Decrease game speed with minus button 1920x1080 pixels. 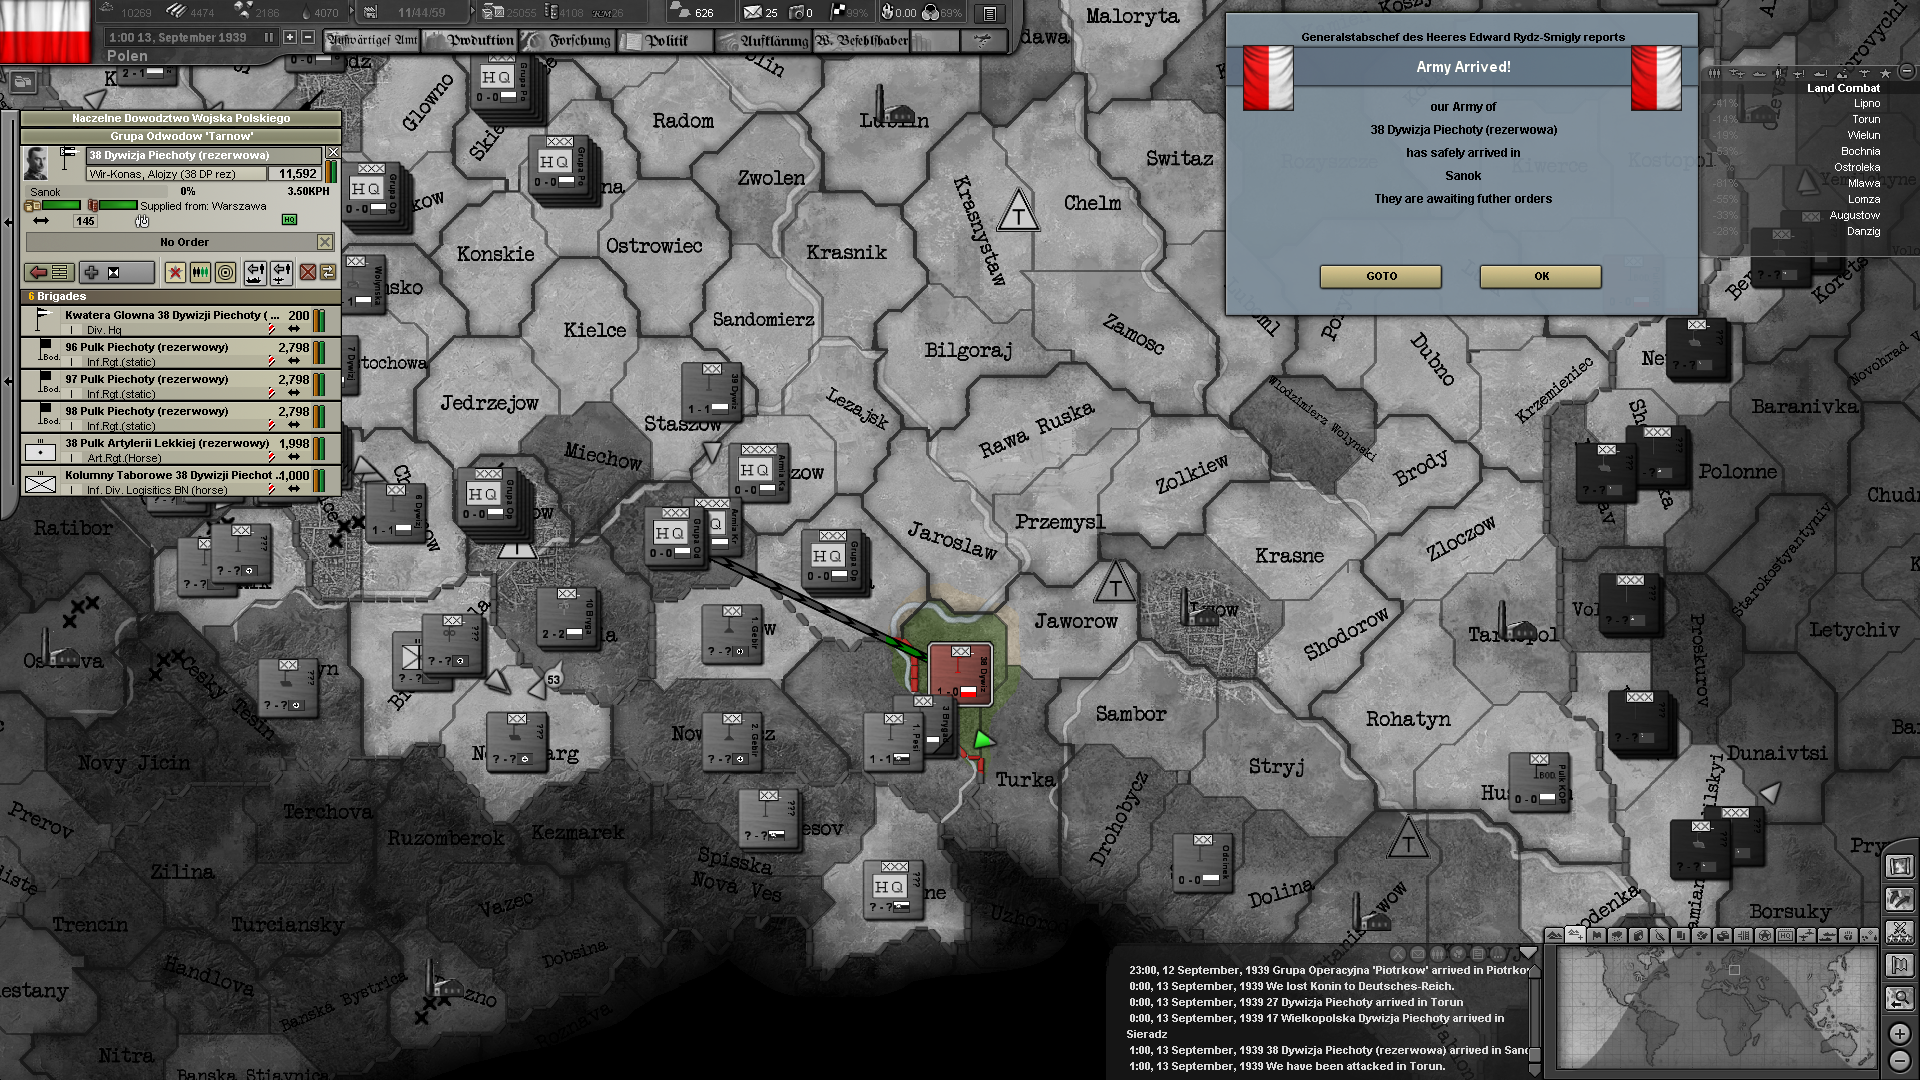(x=308, y=37)
